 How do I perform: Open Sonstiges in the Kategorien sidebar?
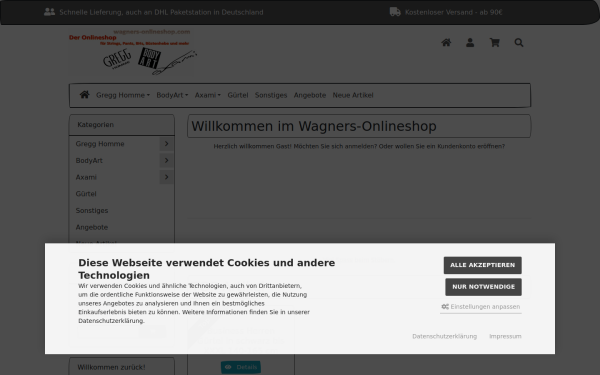[92, 210]
